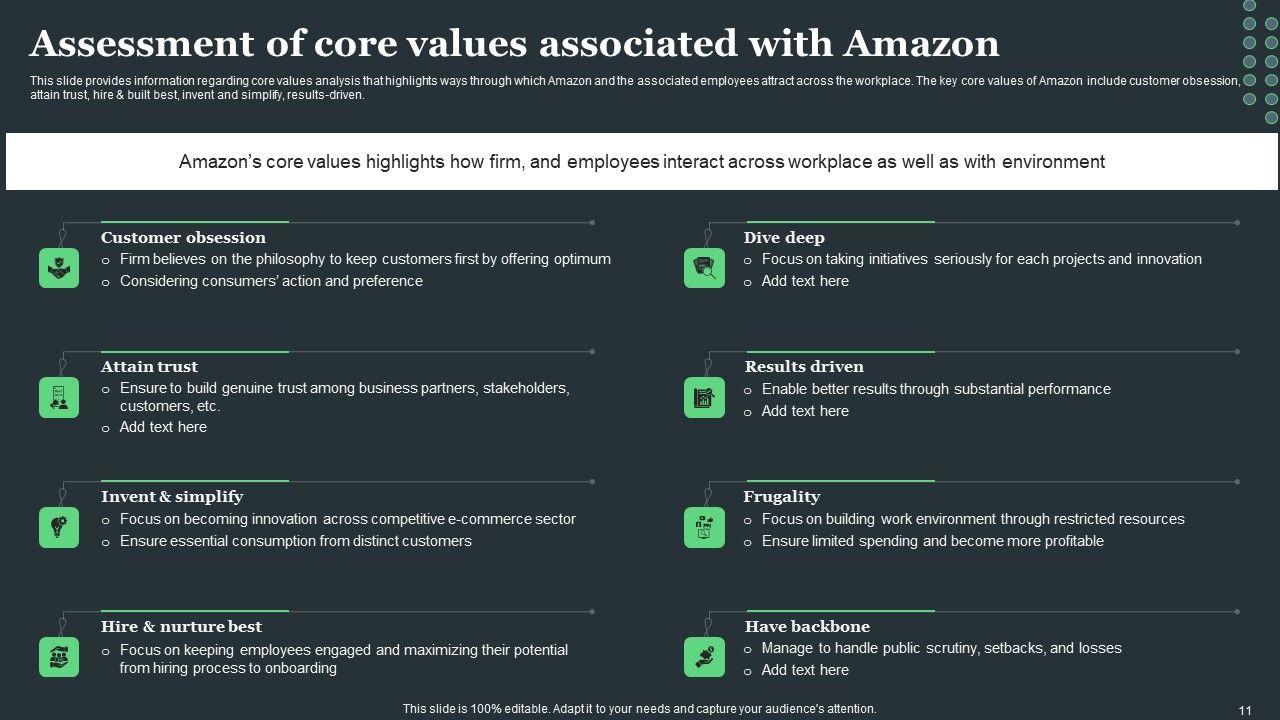Select the Dive deep heading
This screenshot has width=1280, height=720.
coord(784,238)
